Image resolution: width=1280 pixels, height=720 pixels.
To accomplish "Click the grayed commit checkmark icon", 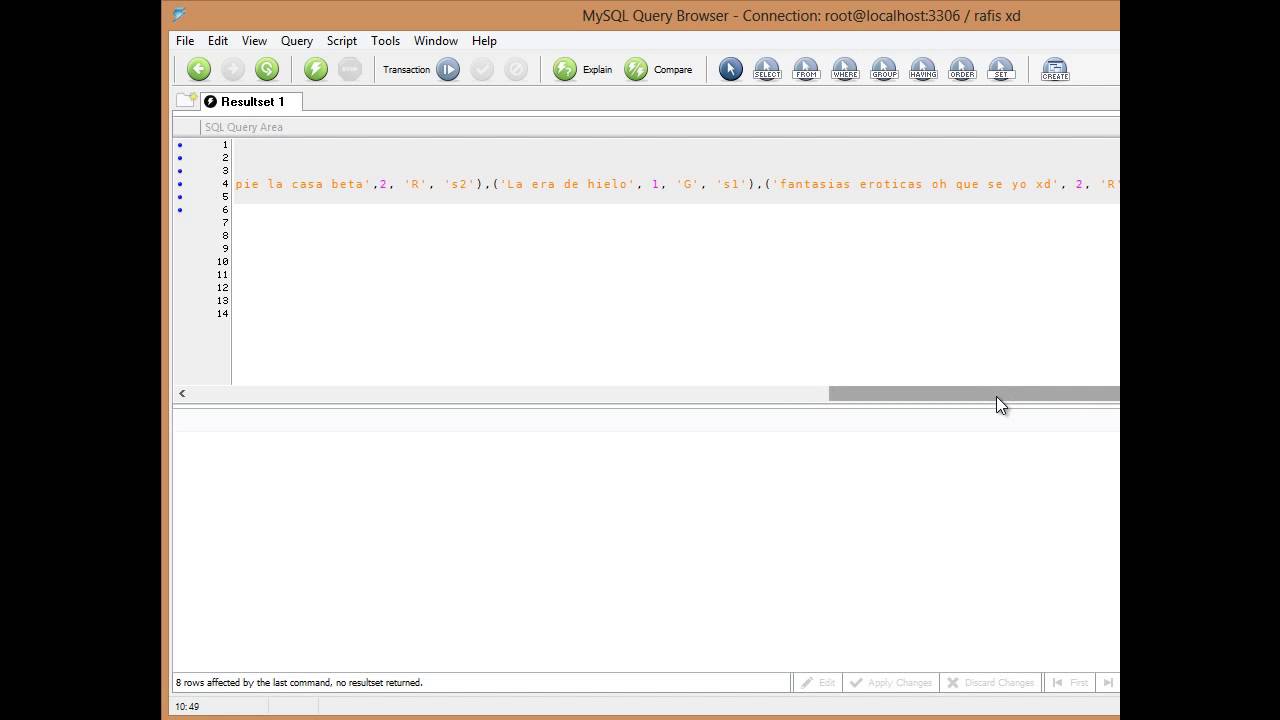I will pyautogui.click(x=482, y=69).
